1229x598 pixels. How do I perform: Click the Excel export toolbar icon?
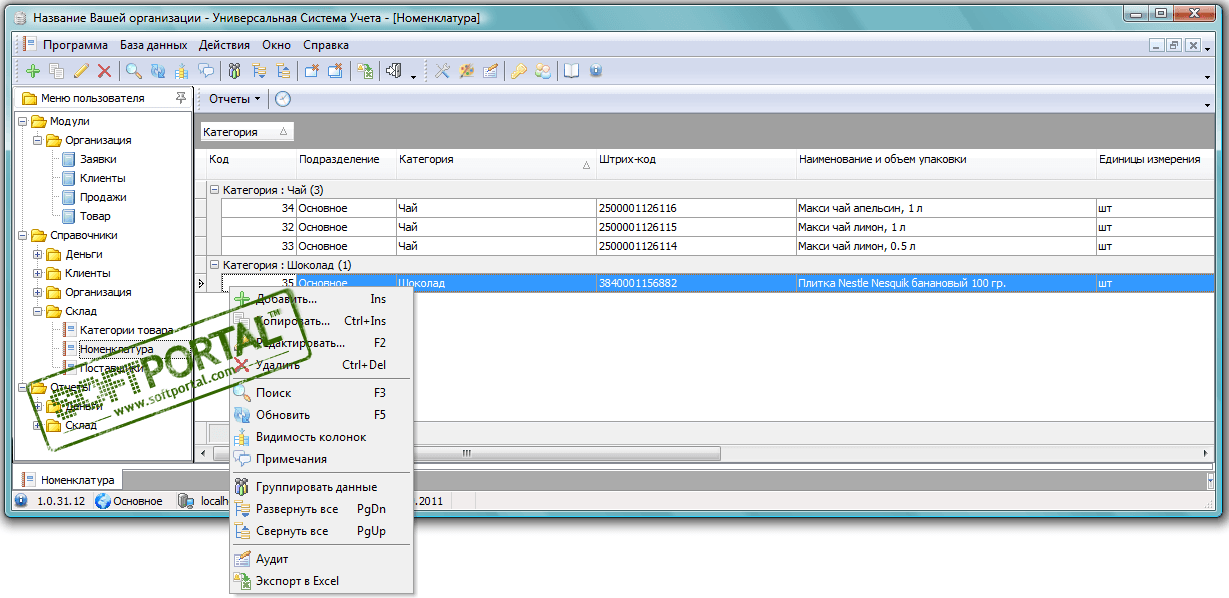pyautogui.click(x=365, y=71)
